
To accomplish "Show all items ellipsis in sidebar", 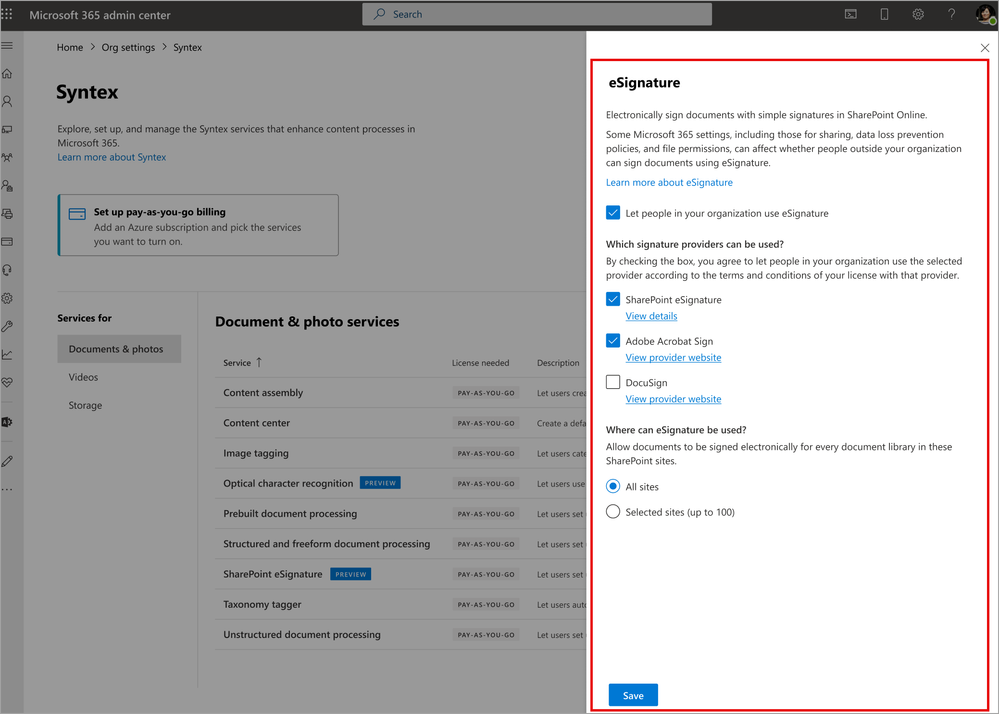I will coord(7,490).
